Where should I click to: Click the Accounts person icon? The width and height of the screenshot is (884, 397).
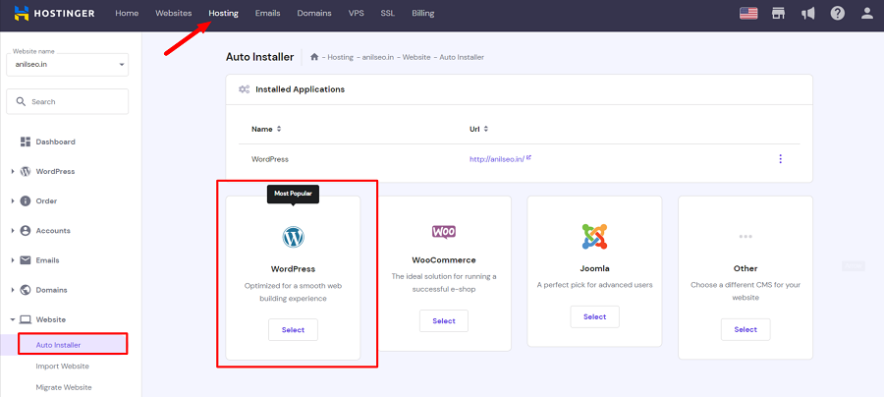[25, 231]
